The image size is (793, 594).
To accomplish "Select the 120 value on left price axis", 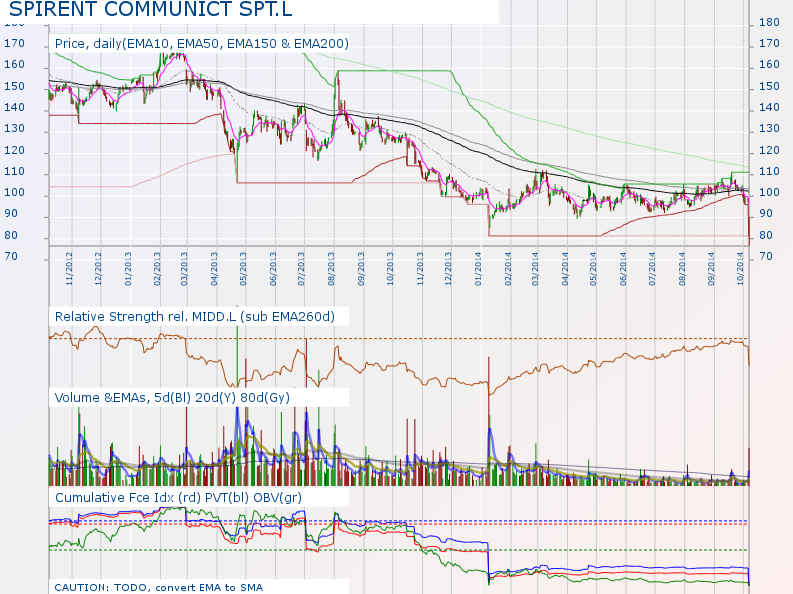I will pos(14,150).
